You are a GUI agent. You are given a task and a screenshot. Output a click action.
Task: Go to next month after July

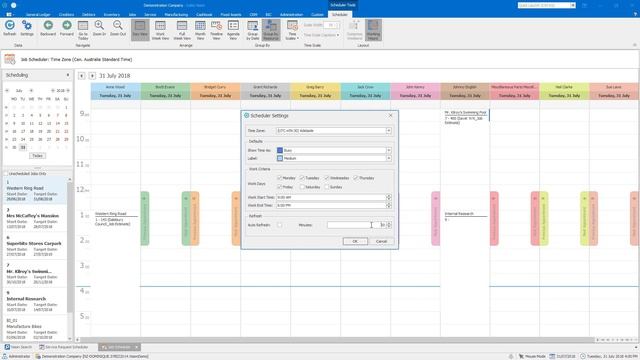click(31, 91)
